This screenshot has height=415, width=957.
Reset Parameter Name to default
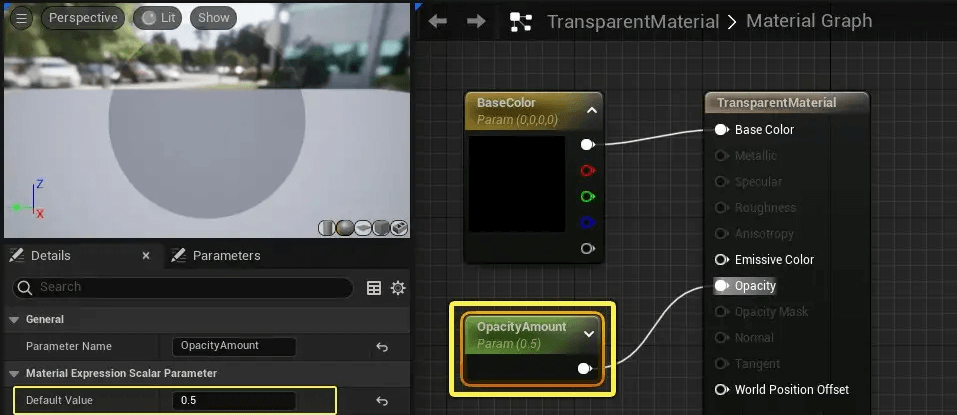pyautogui.click(x=382, y=347)
